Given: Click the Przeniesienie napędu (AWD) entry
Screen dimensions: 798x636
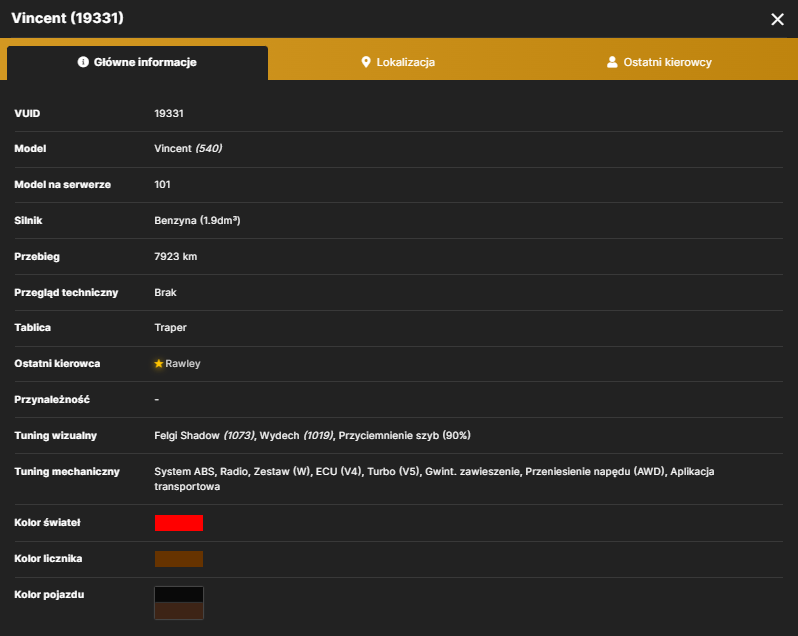Looking at the screenshot, I should [595, 472].
